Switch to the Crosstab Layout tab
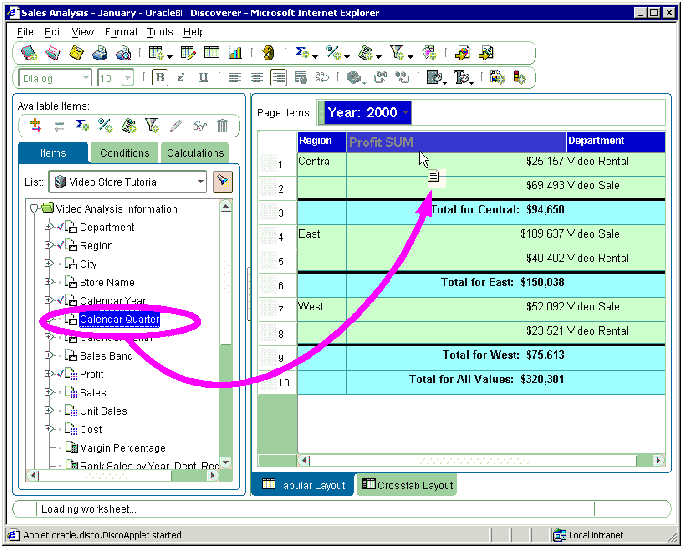The width and height of the screenshot is (684, 549). (x=407, y=485)
